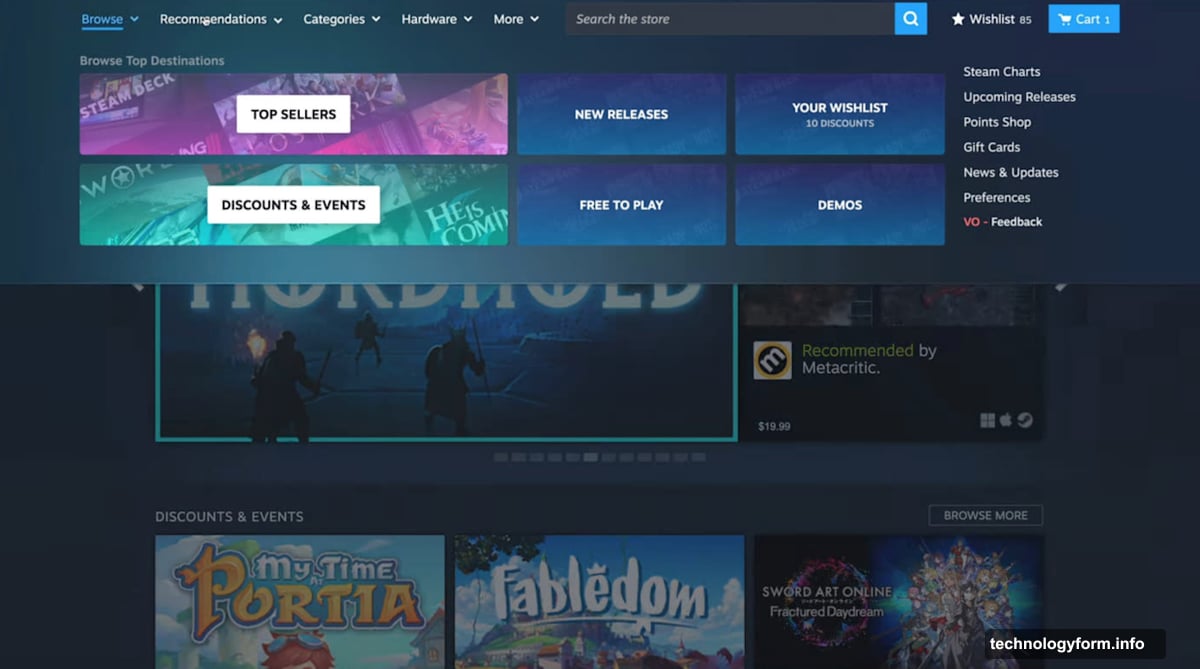The image size is (1200, 669).
Task: Open News & Updates link
Action: coord(1011,172)
